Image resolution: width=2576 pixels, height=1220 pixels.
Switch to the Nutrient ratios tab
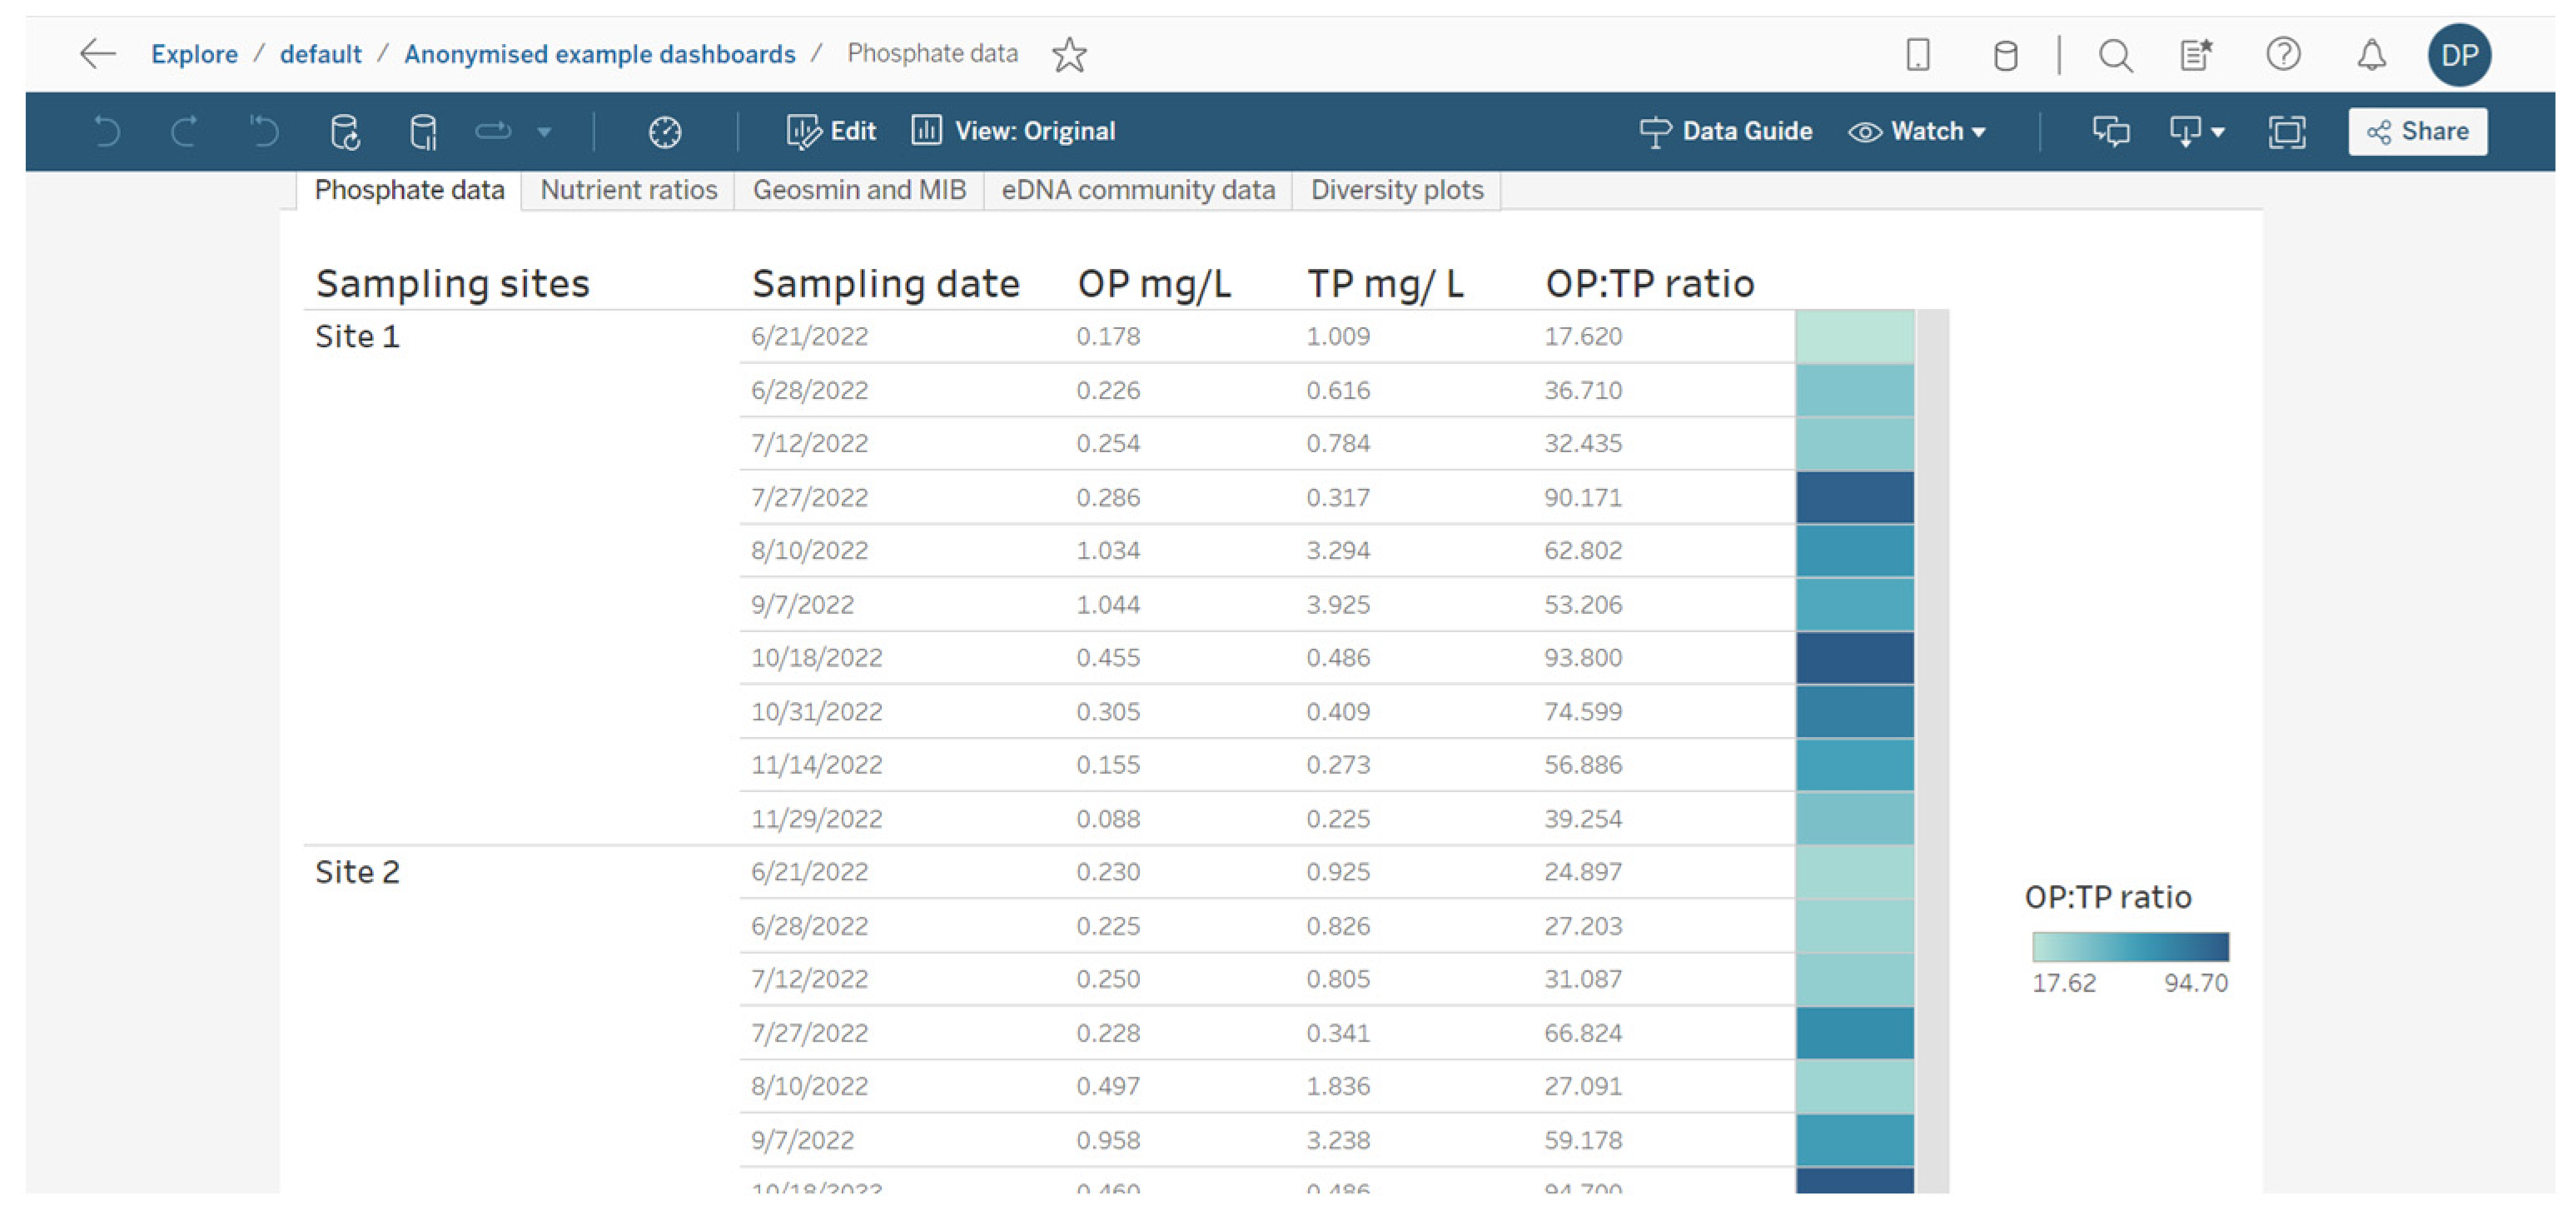click(x=628, y=190)
